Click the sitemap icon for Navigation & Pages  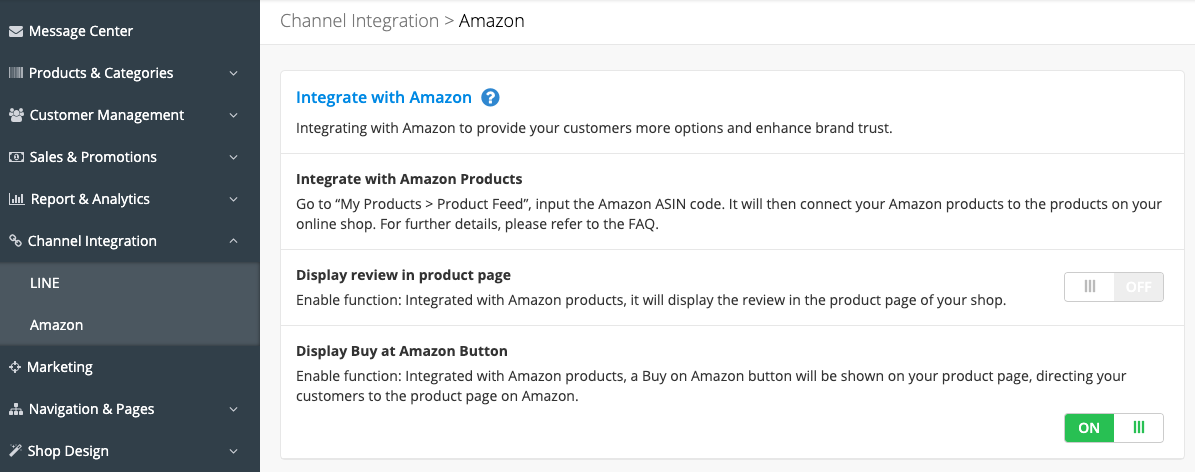point(15,409)
